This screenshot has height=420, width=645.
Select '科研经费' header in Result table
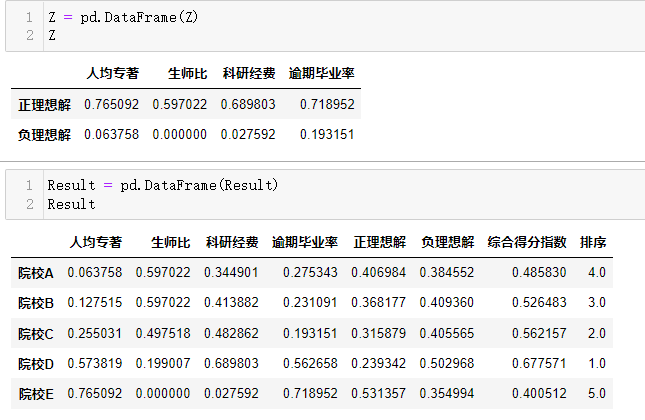point(232,242)
